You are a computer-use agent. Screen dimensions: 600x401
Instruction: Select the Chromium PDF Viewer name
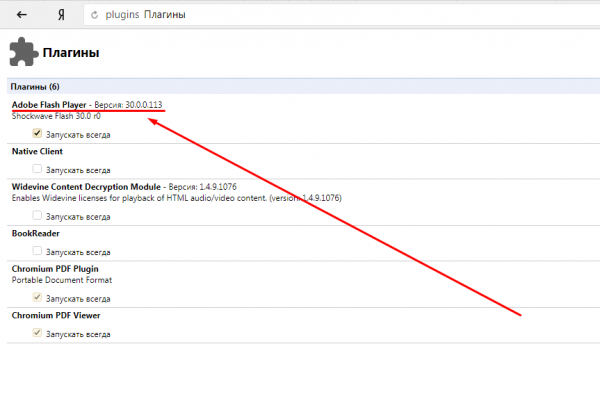[56, 316]
